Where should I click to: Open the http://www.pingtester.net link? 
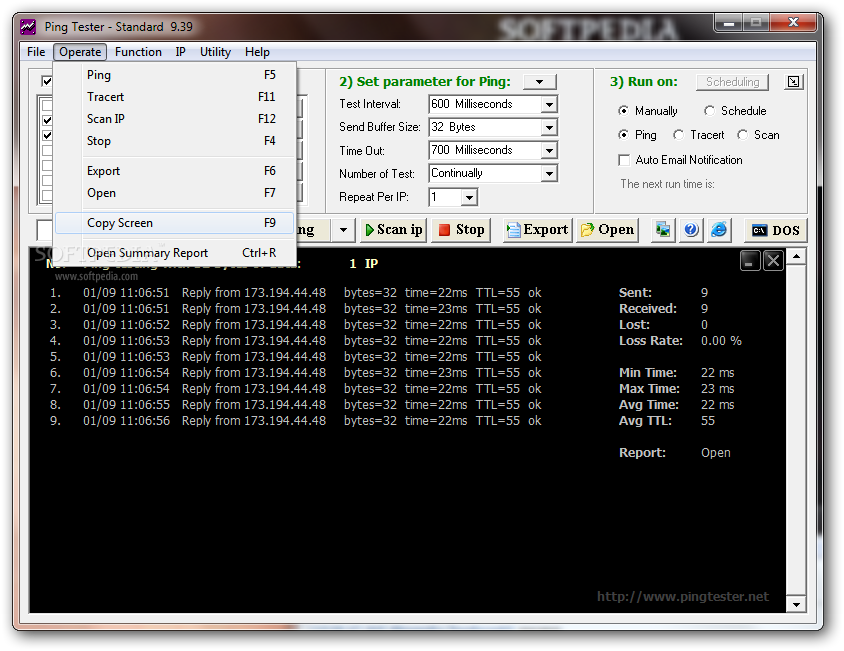click(683, 596)
